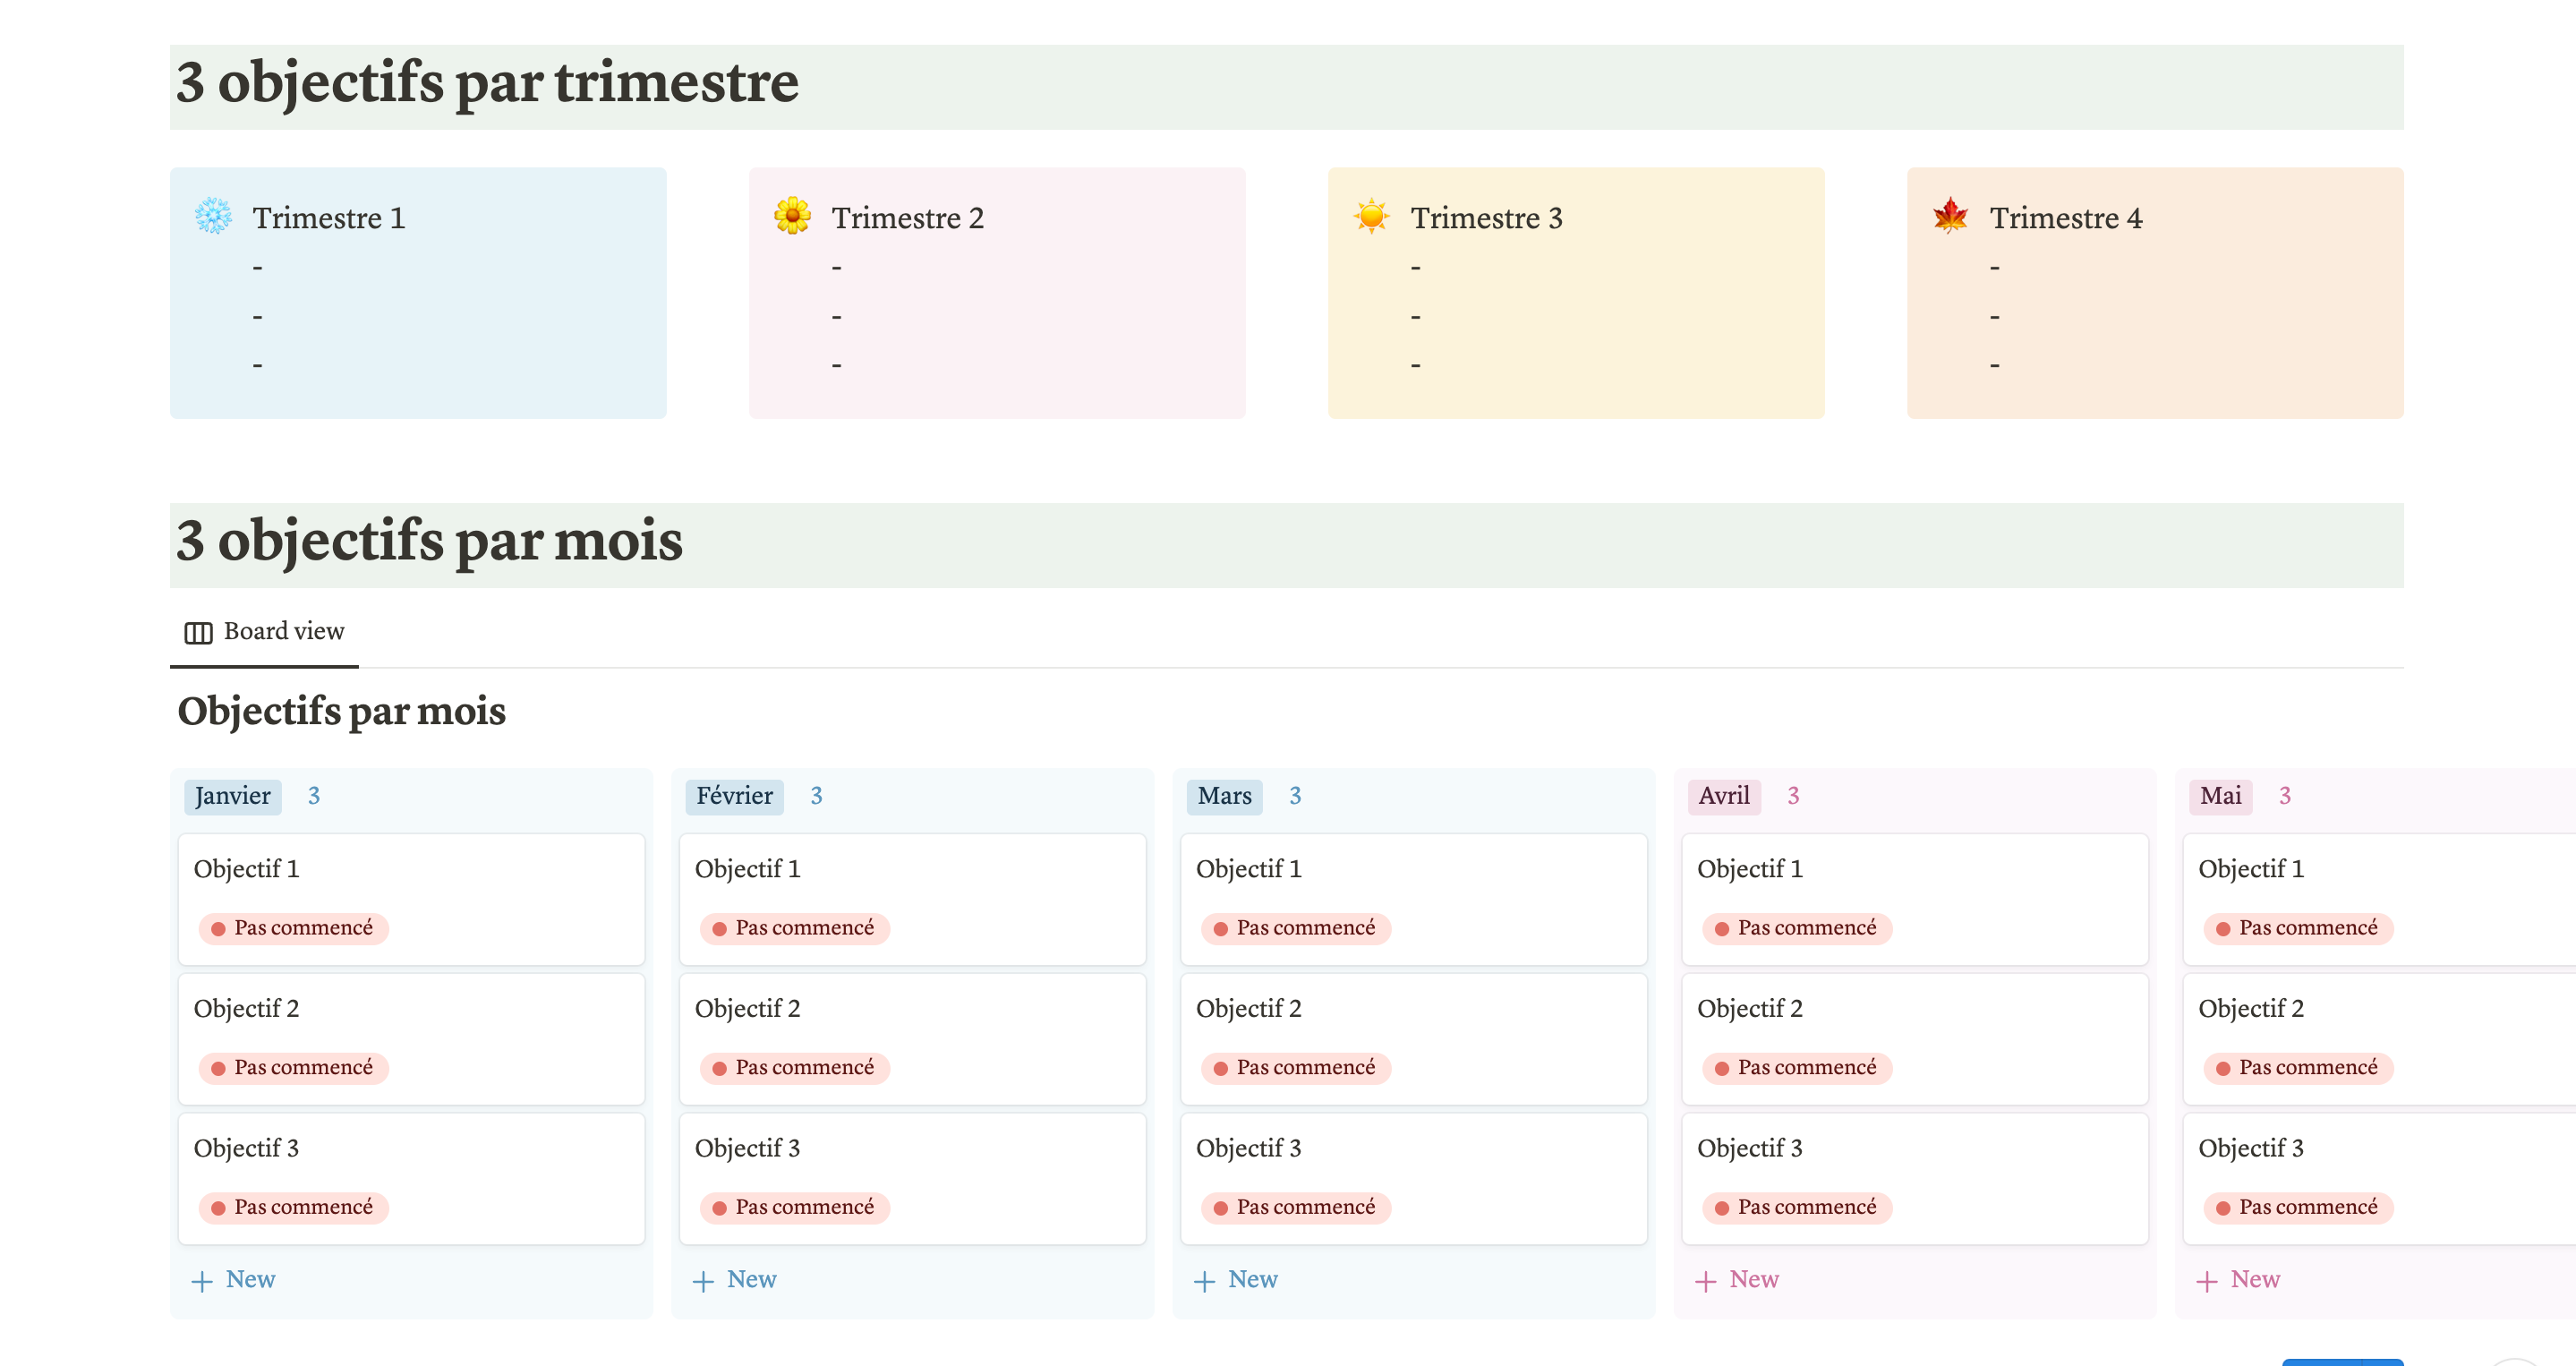This screenshot has height=1366, width=2576.
Task: Click the Board view layout icon
Action: 198,632
